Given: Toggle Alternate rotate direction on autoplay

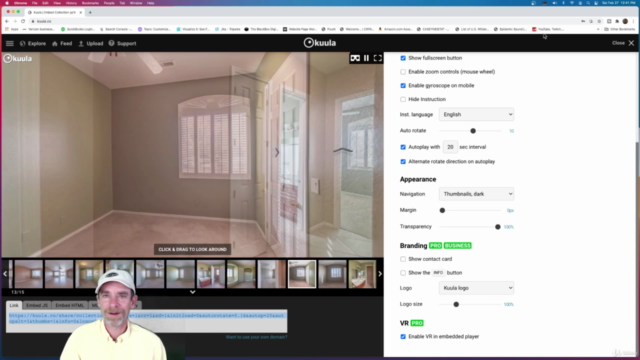Looking at the screenshot, I should [403, 162].
